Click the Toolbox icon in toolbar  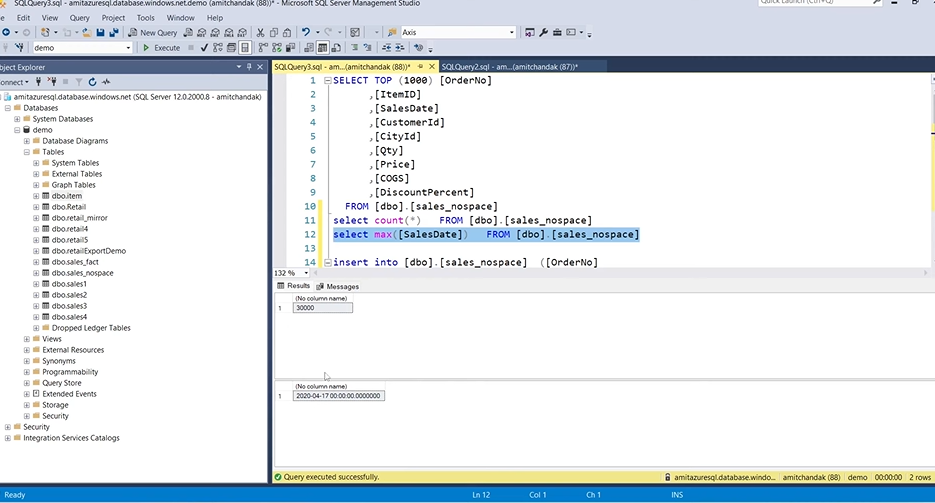coord(557,33)
